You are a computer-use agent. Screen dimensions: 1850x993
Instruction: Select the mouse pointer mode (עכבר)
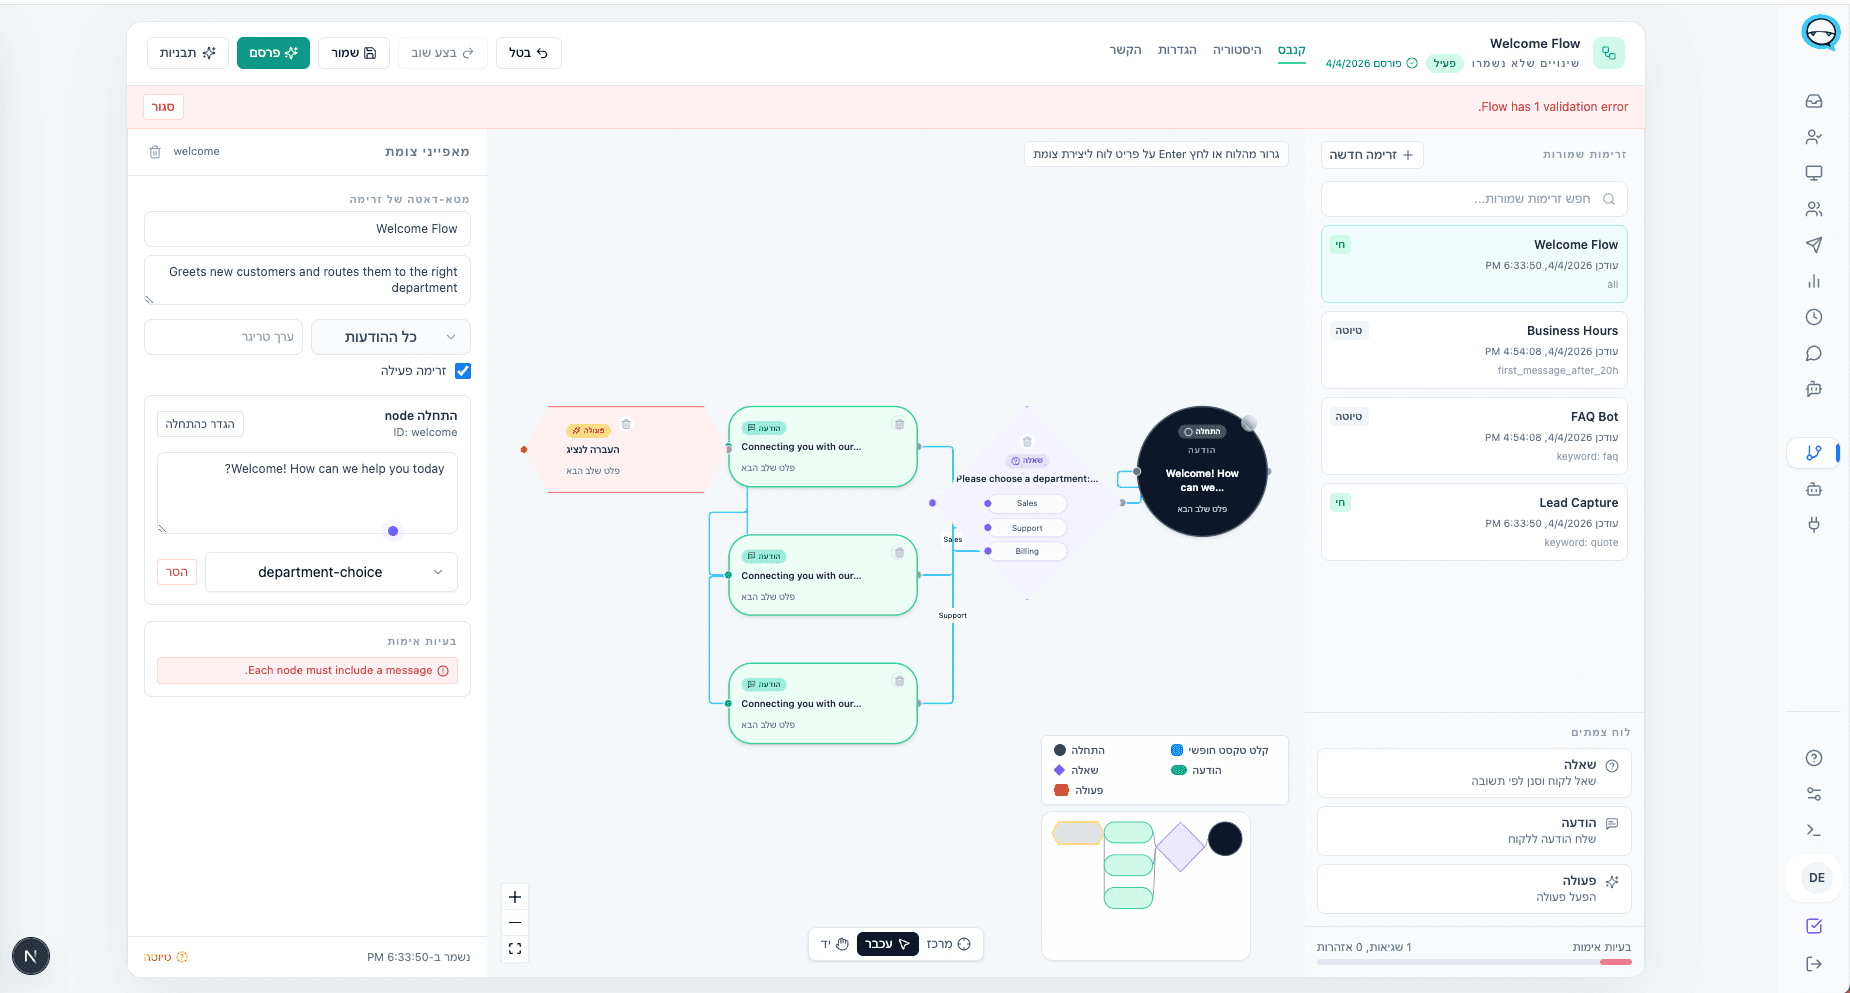click(x=887, y=943)
